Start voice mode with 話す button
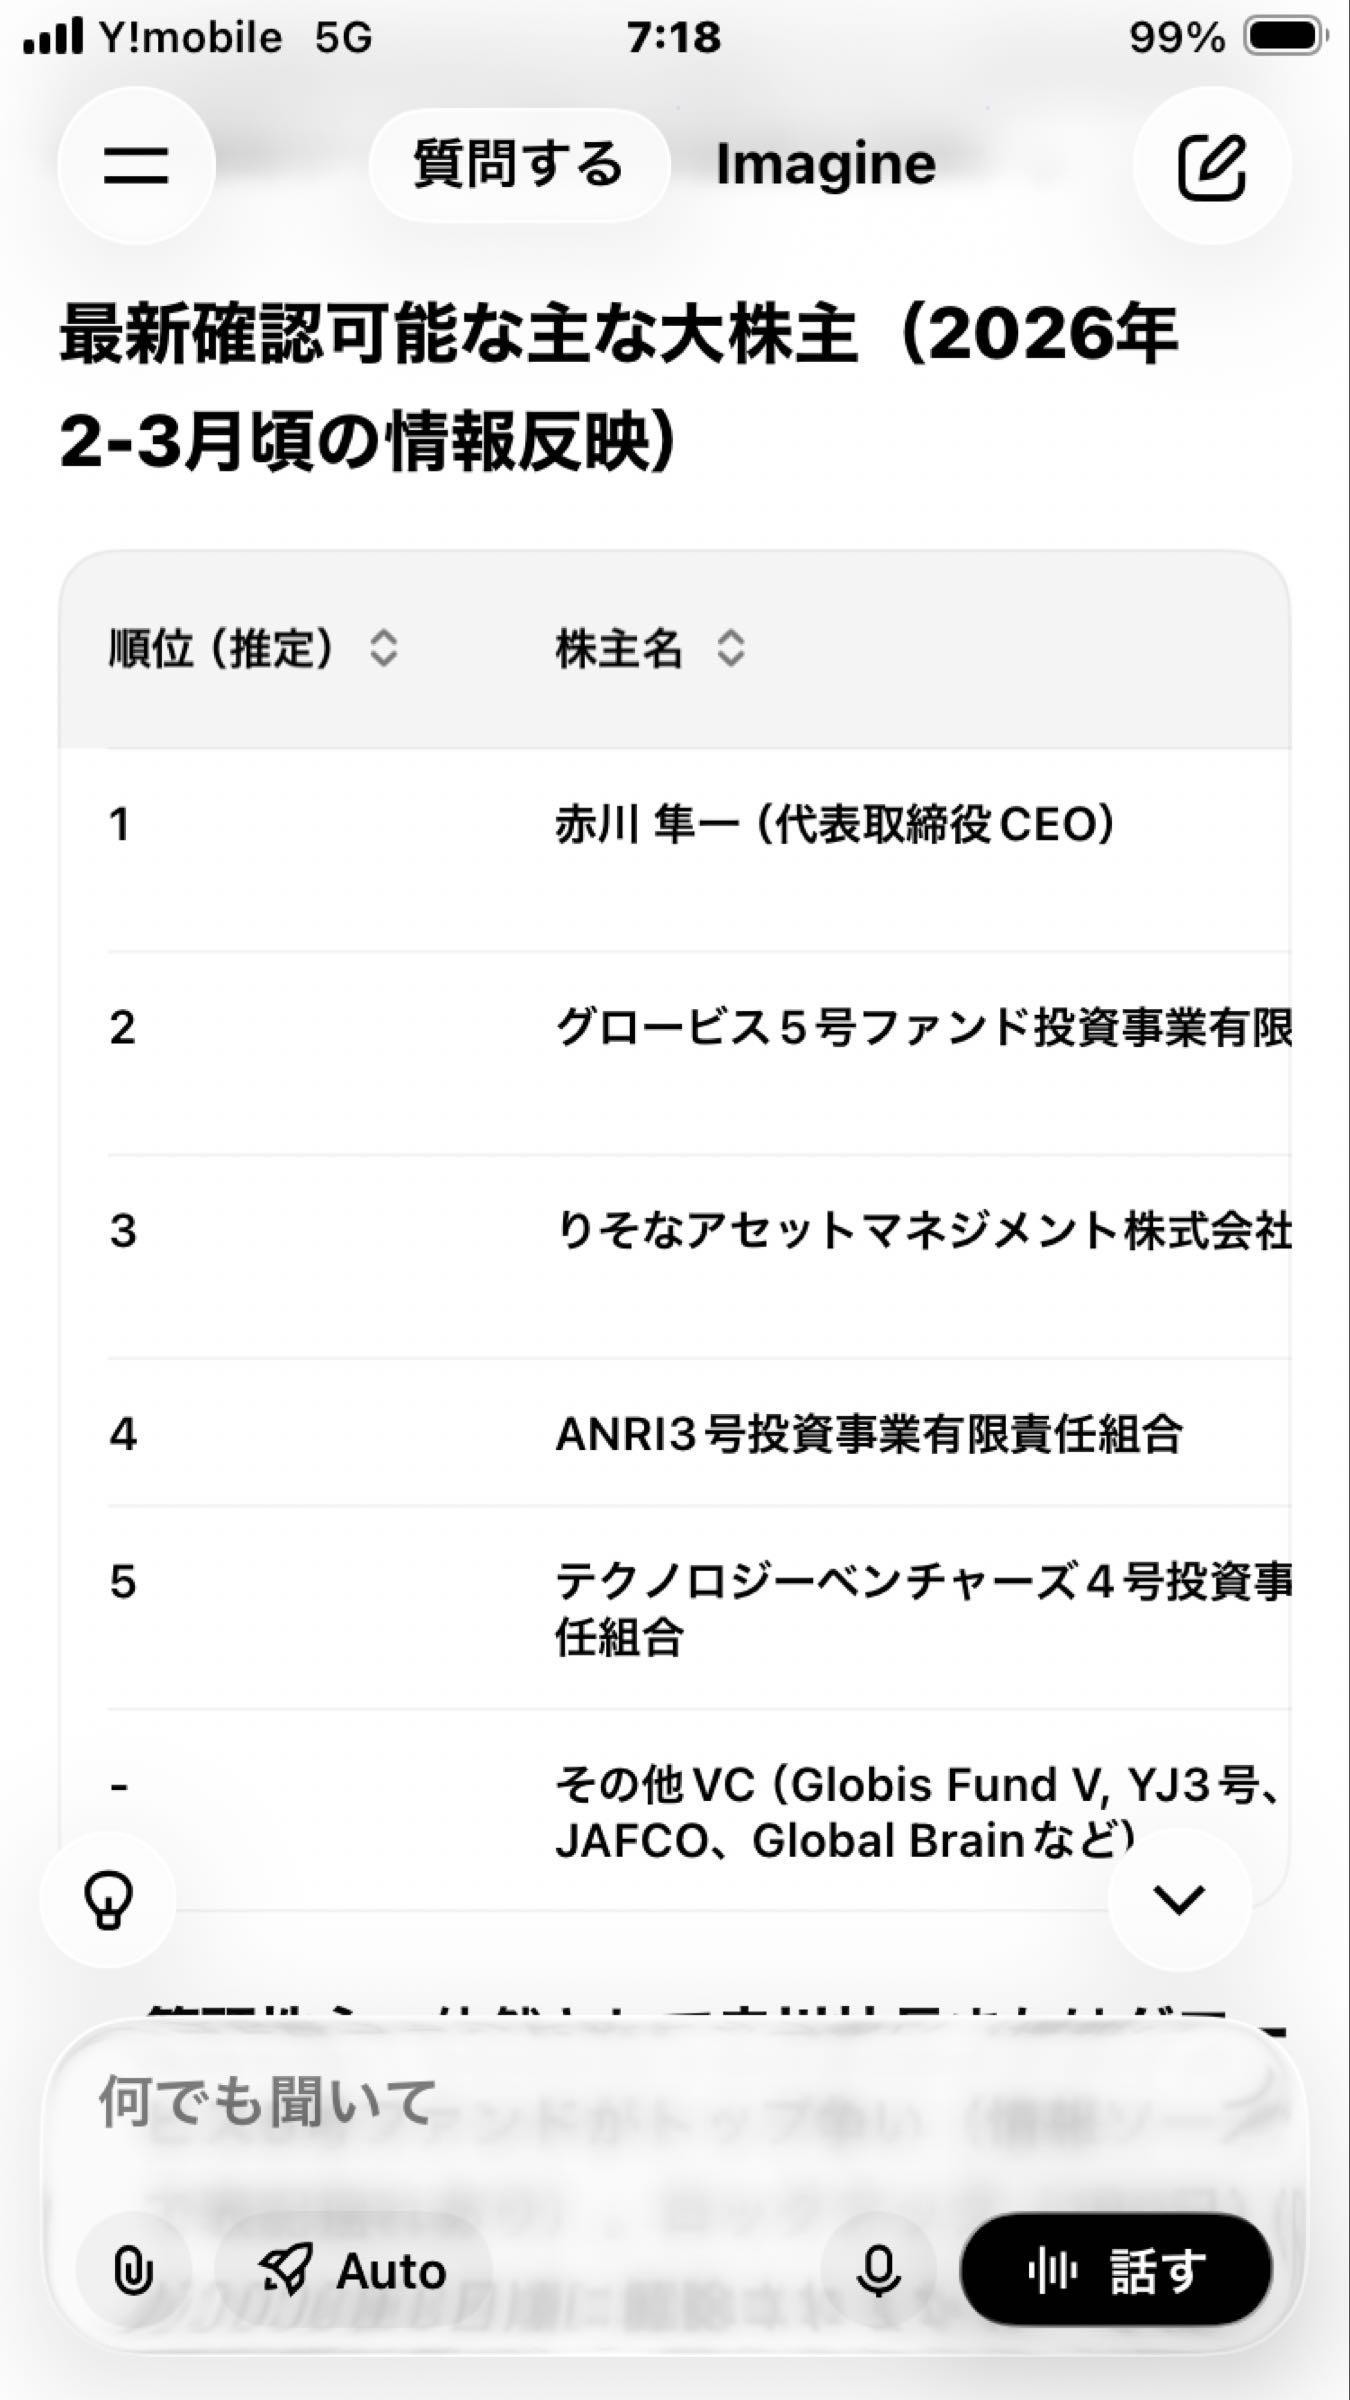This screenshot has width=1350, height=2400. (1116, 2271)
